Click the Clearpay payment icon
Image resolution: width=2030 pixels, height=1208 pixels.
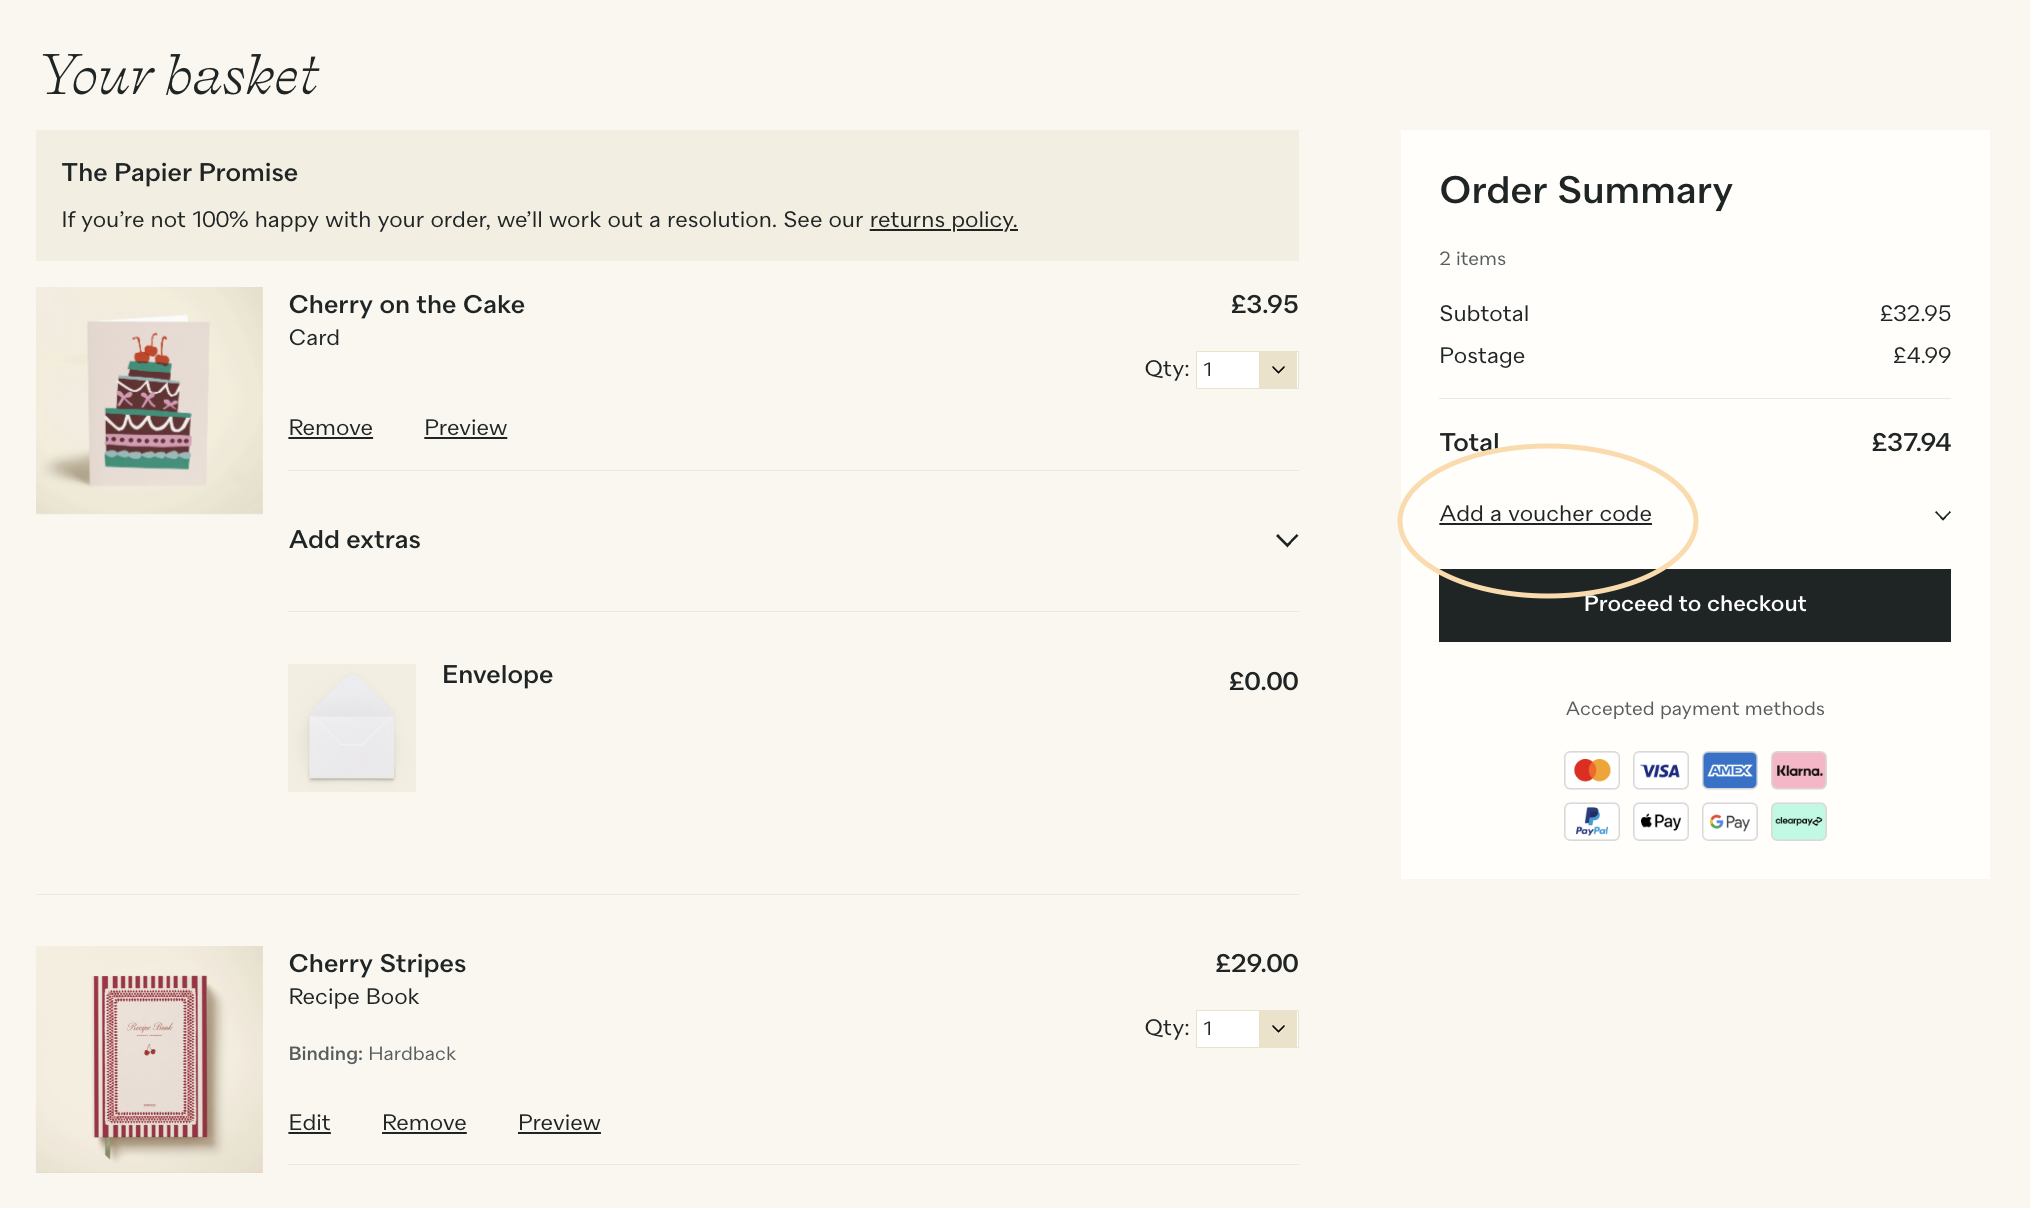(1798, 822)
